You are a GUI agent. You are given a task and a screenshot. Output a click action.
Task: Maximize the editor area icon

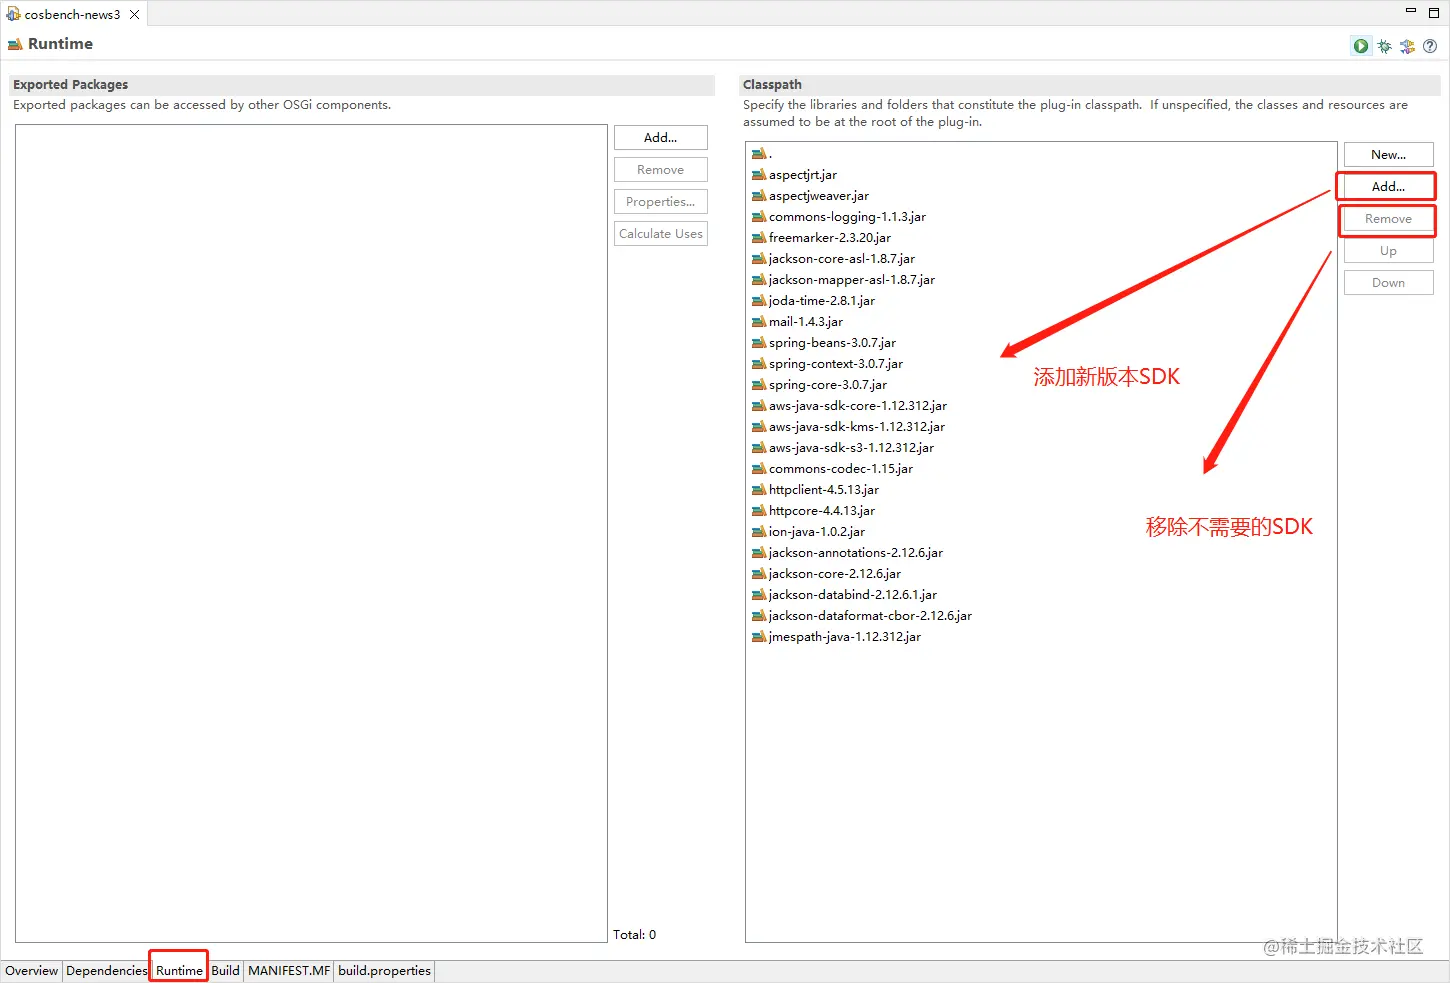(1433, 12)
